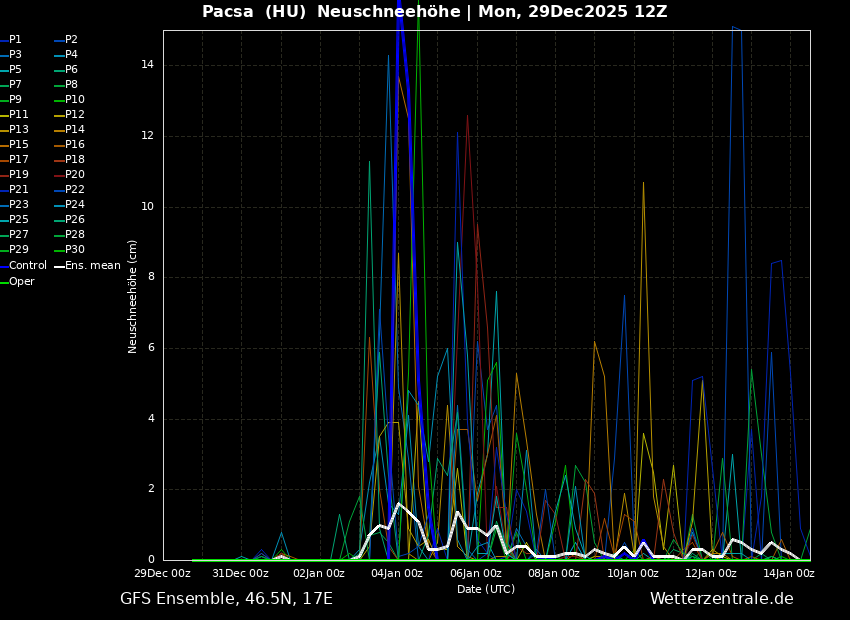Image resolution: width=850 pixels, height=620 pixels.
Task: Click the Wetterzentrale.de watermark text
Action: coord(721,599)
